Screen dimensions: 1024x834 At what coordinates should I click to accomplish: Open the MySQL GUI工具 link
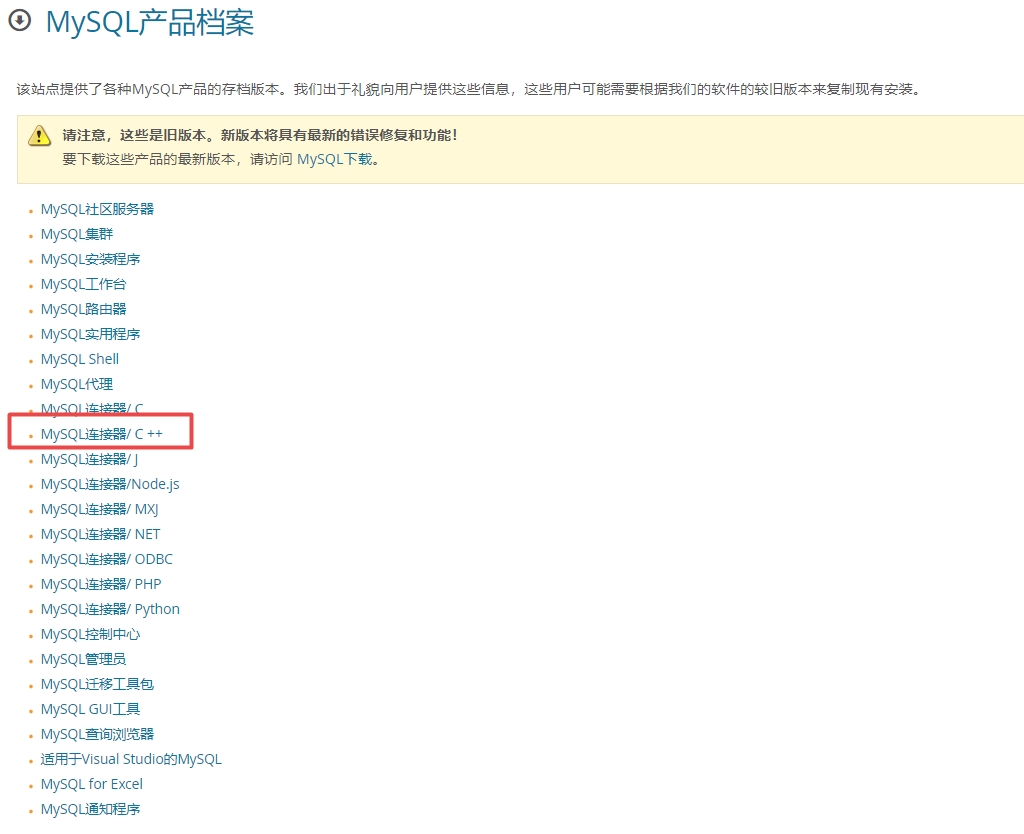90,709
